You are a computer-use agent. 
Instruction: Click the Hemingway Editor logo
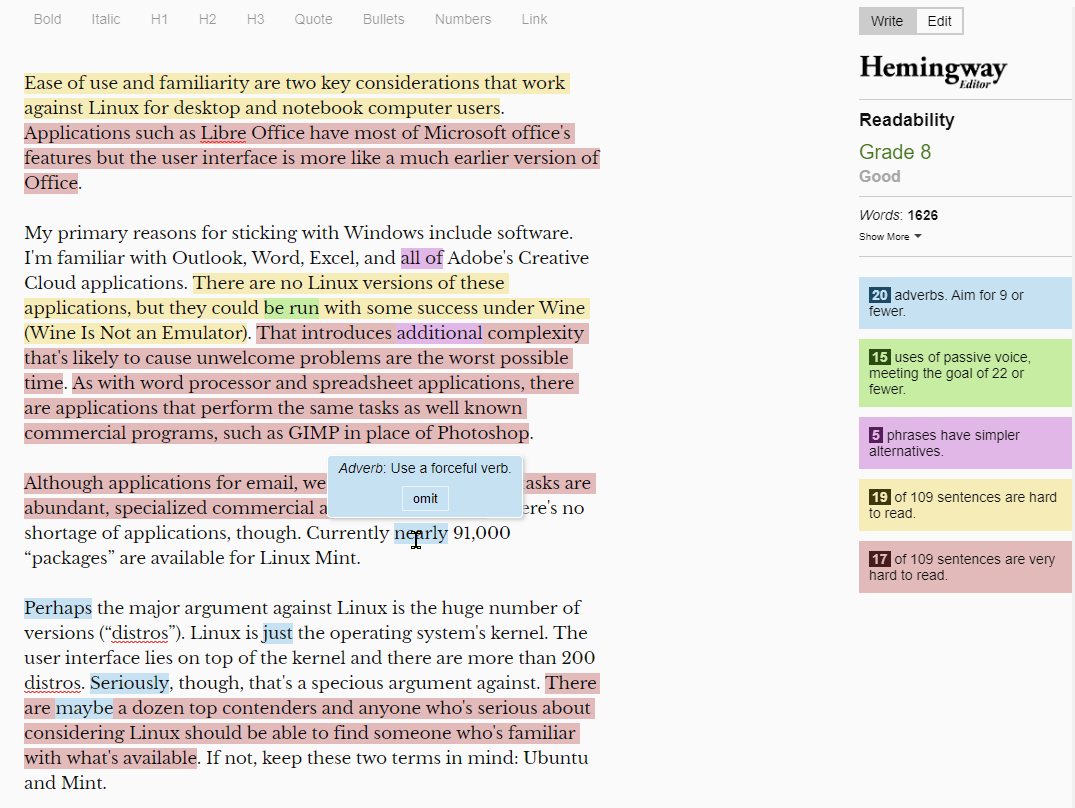[x=933, y=71]
